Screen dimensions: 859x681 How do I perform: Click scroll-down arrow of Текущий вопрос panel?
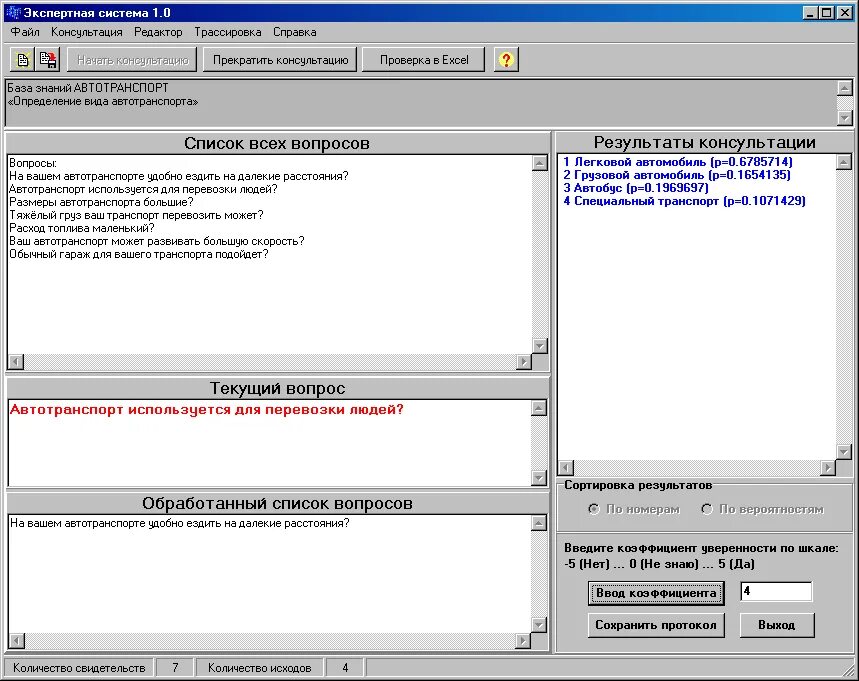(539, 478)
